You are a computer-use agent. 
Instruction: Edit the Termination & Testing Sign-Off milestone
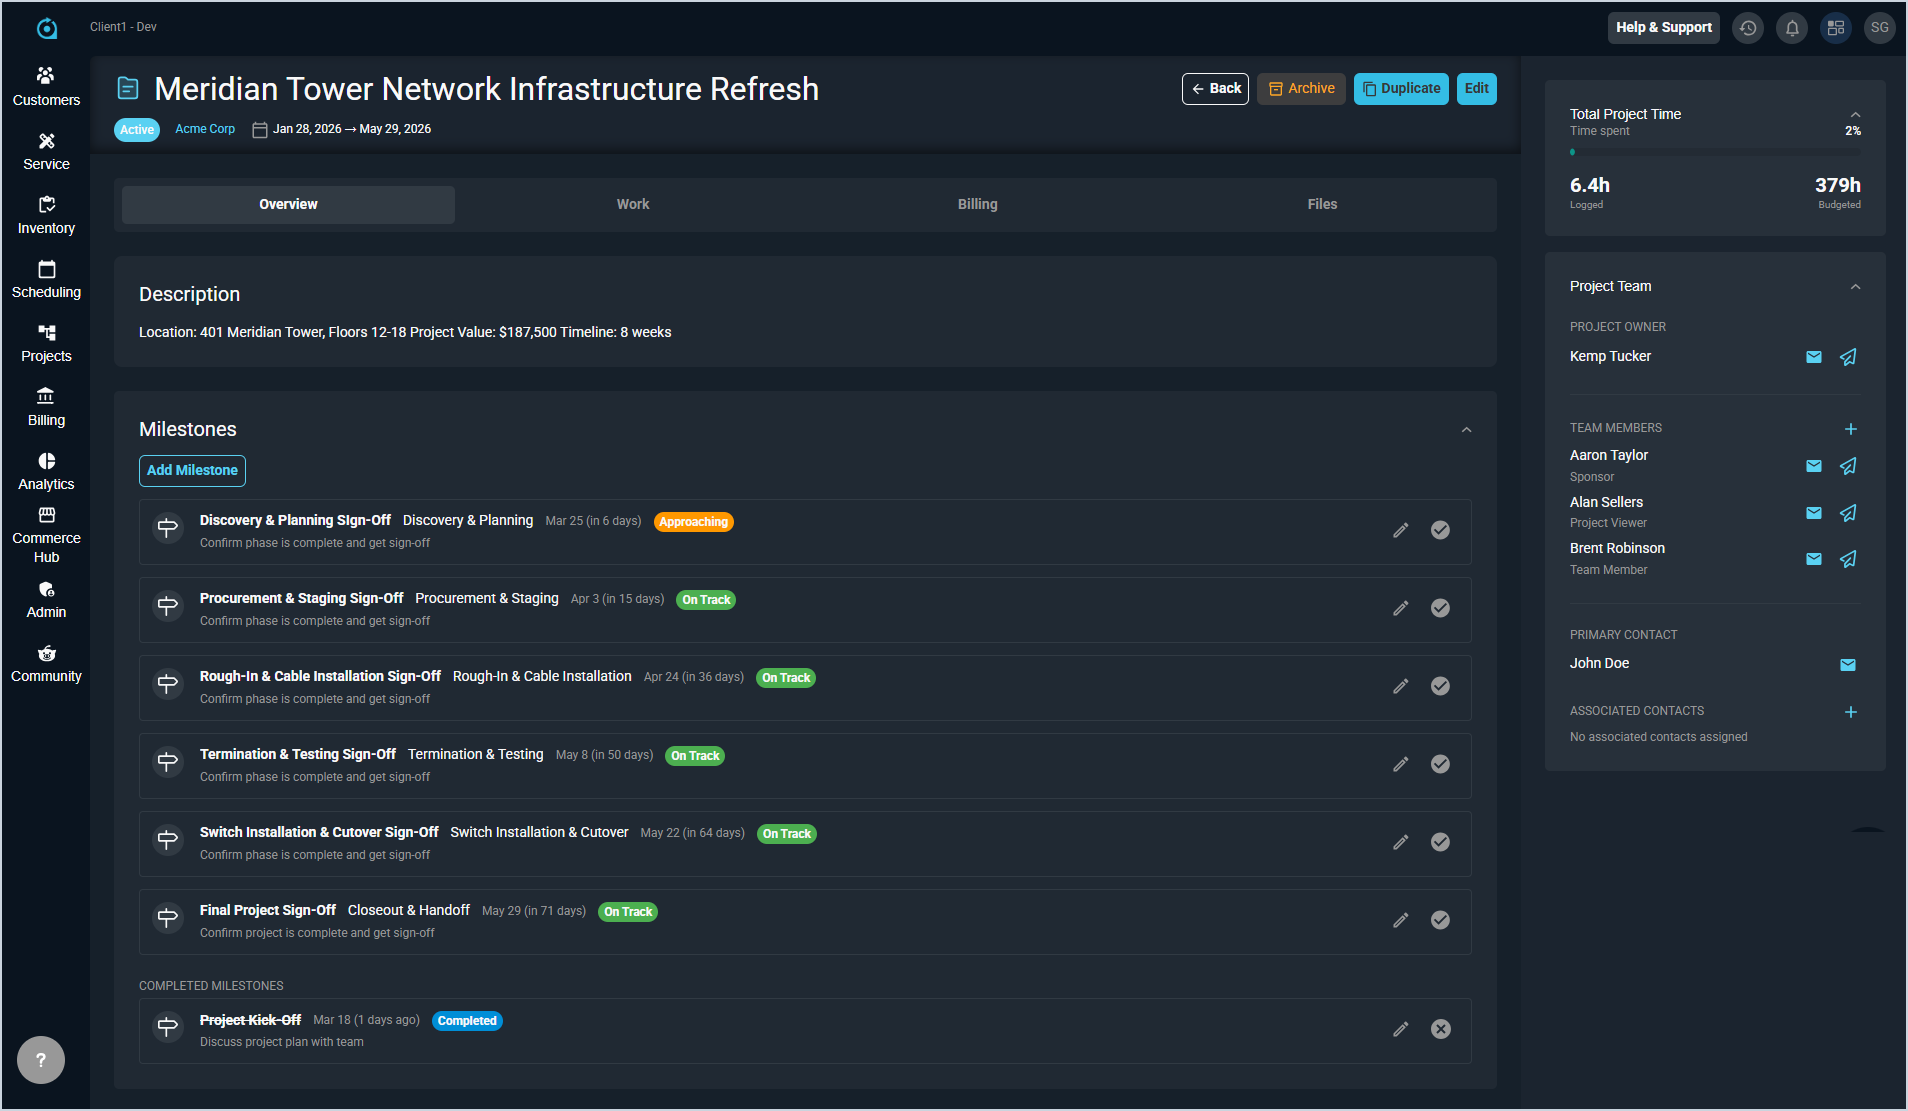pos(1400,764)
